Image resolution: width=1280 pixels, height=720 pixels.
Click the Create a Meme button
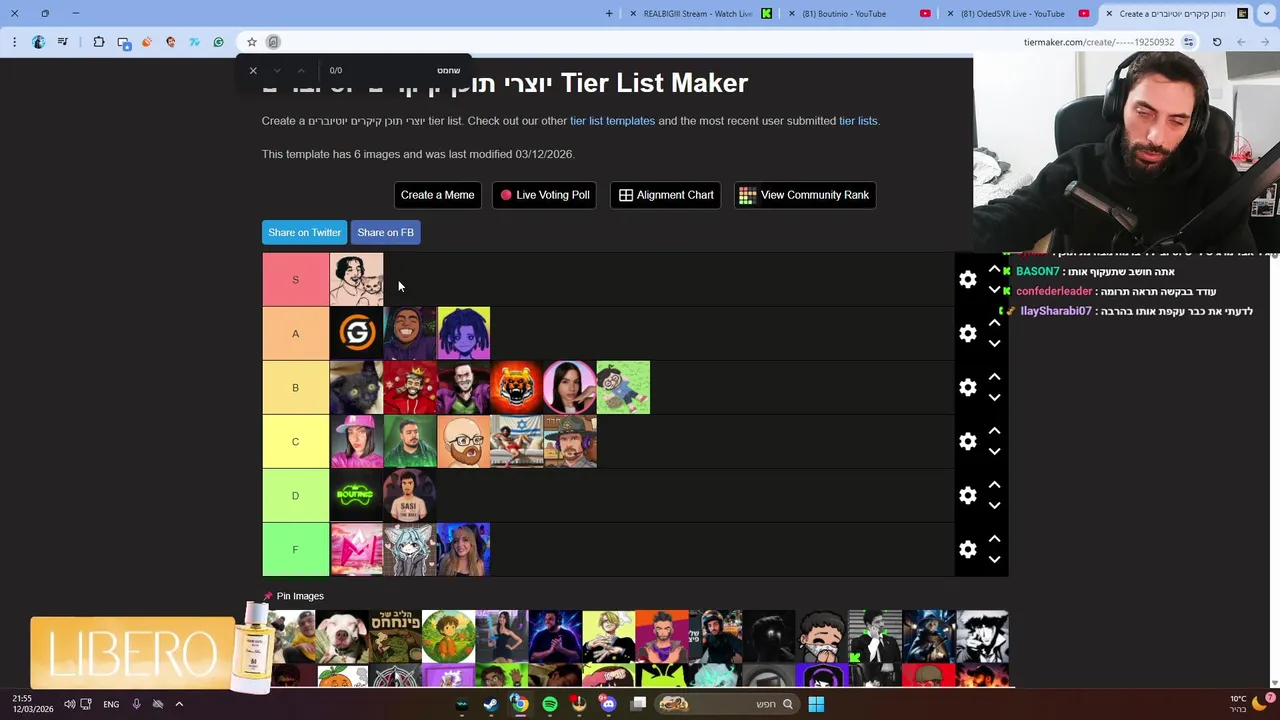click(437, 195)
